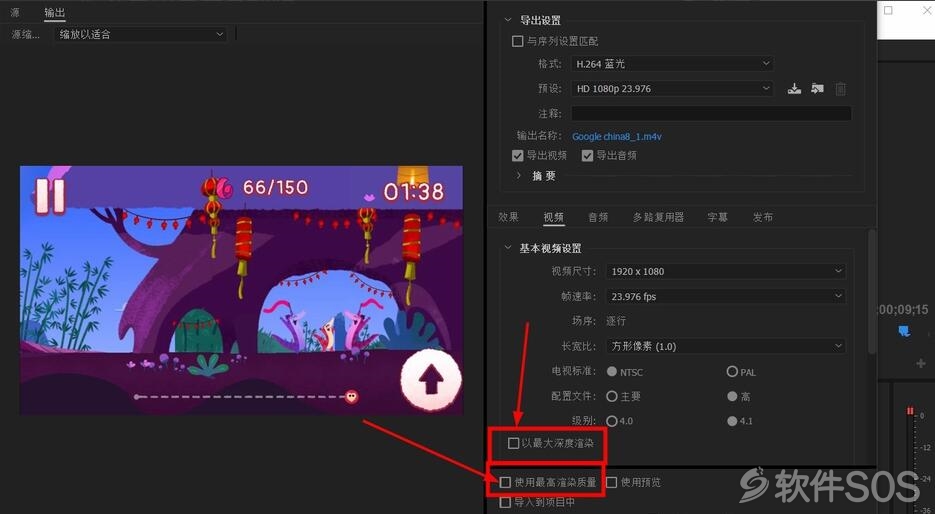Enable 与序列设置匹配 checkbox
Image resolution: width=935 pixels, height=514 pixels.
point(518,41)
